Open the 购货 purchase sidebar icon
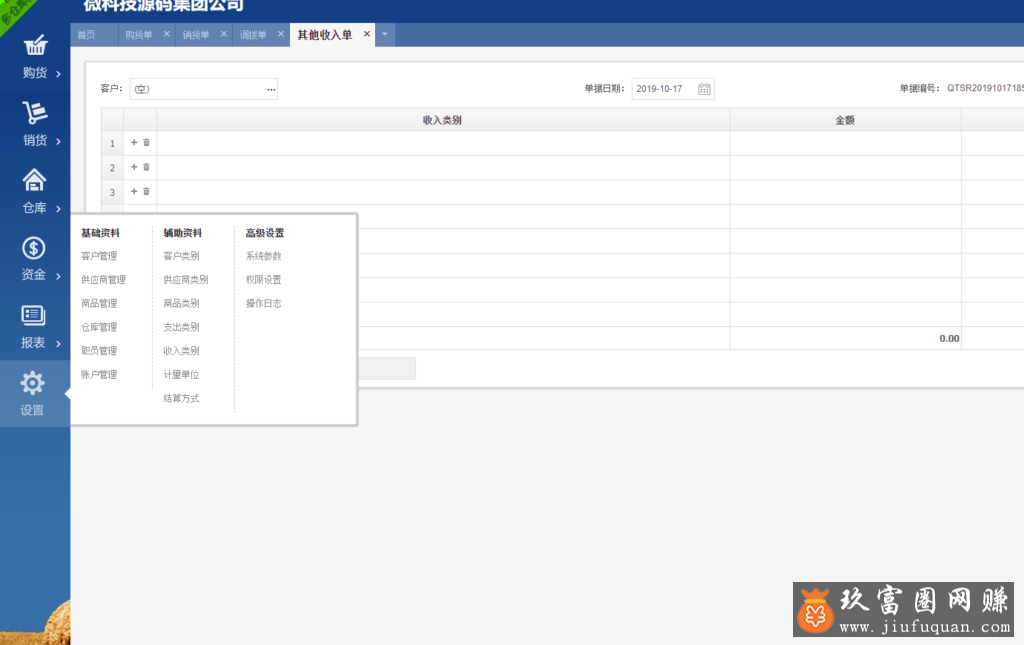Screen dimensions: 1024x645 click(x=34, y=47)
